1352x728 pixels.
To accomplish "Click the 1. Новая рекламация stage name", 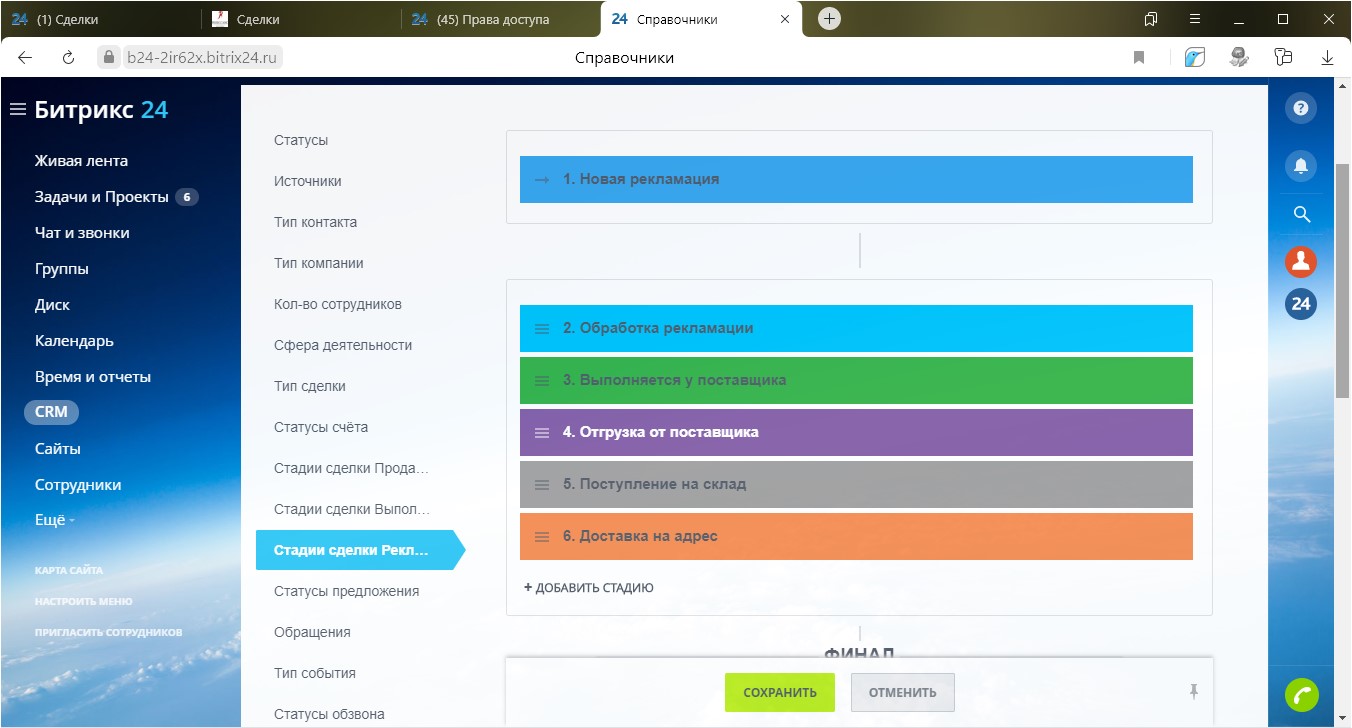I will pos(641,179).
